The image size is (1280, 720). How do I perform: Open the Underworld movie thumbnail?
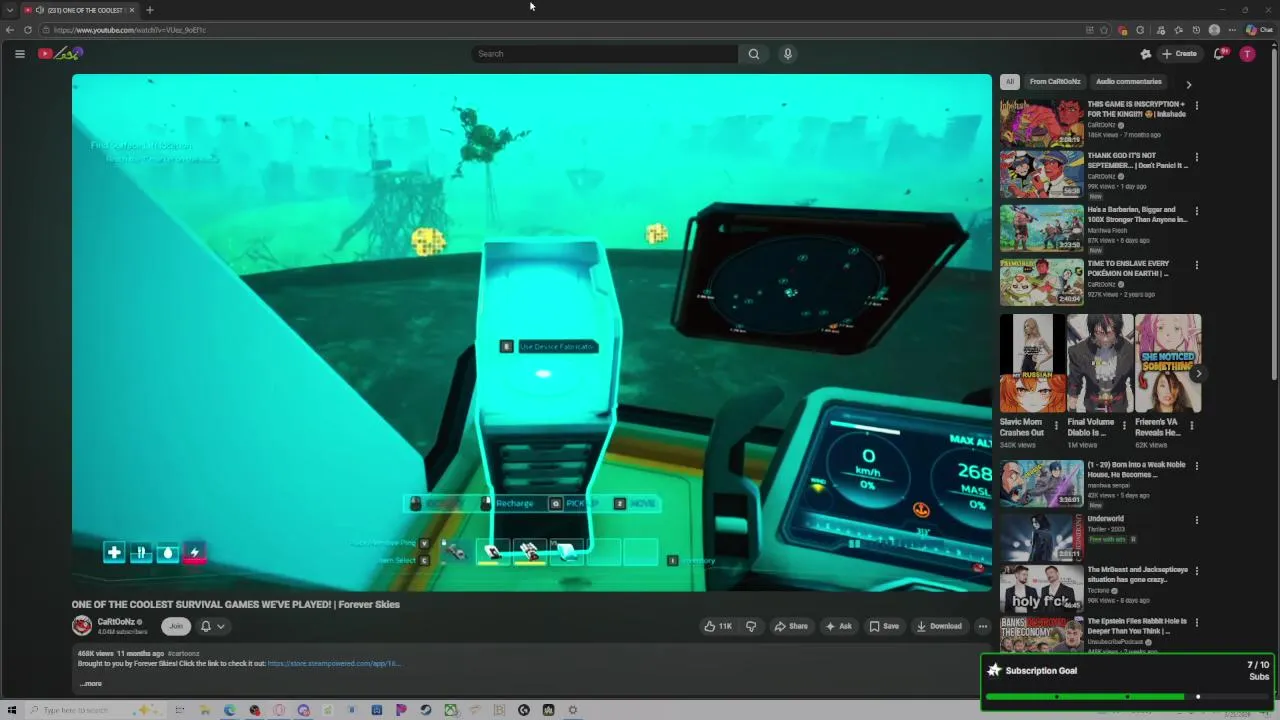(x=1041, y=537)
